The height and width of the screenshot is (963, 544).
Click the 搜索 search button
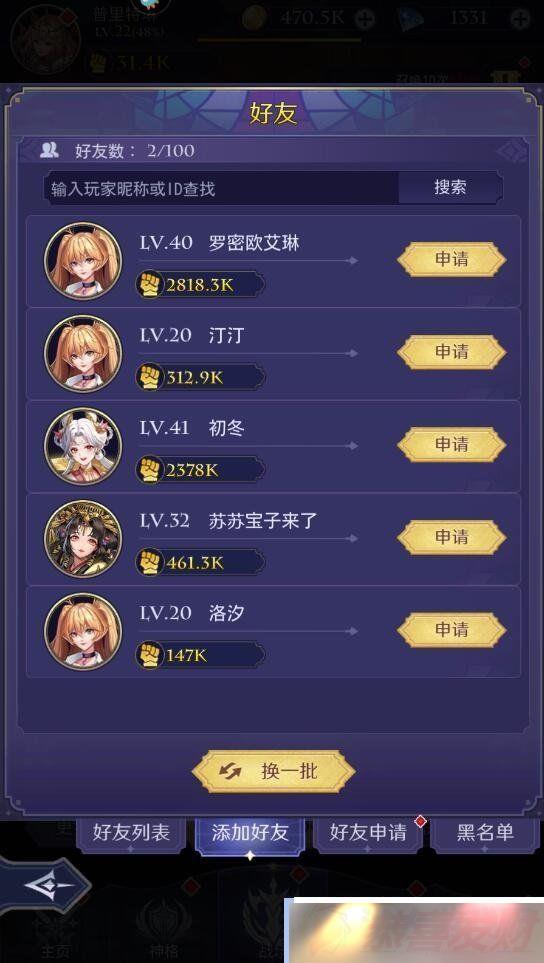click(450, 188)
